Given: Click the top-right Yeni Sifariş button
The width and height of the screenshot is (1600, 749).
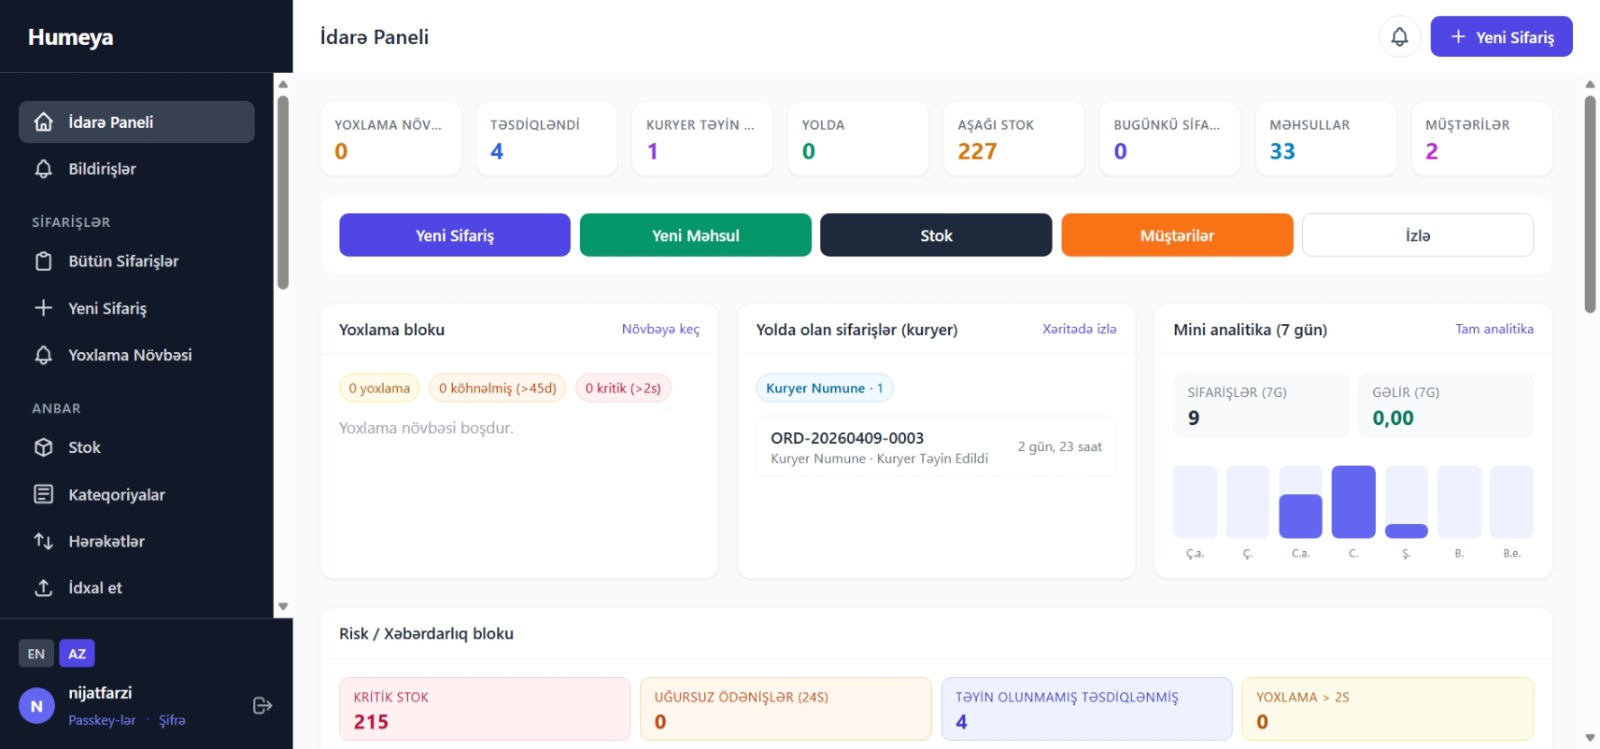Looking at the screenshot, I should [1501, 37].
